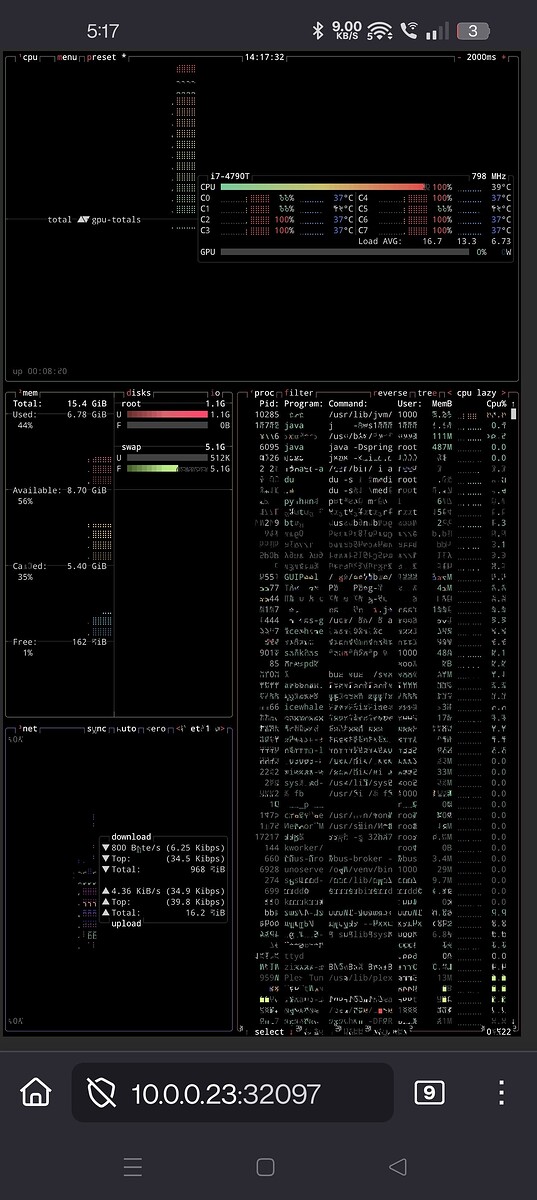The width and height of the screenshot is (537, 1200).
Task: Activate the process filter field
Action: pyautogui.click(x=299, y=393)
